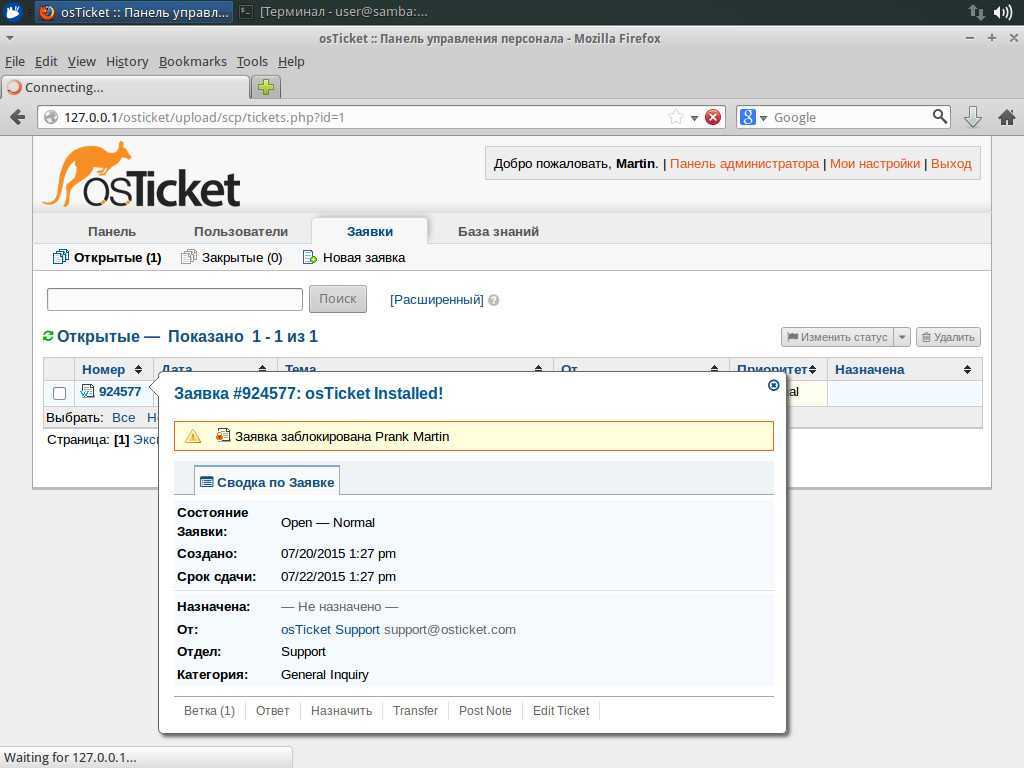Open a new tab with the plus button
Viewport: 1024px width, 768px height.
(265, 87)
